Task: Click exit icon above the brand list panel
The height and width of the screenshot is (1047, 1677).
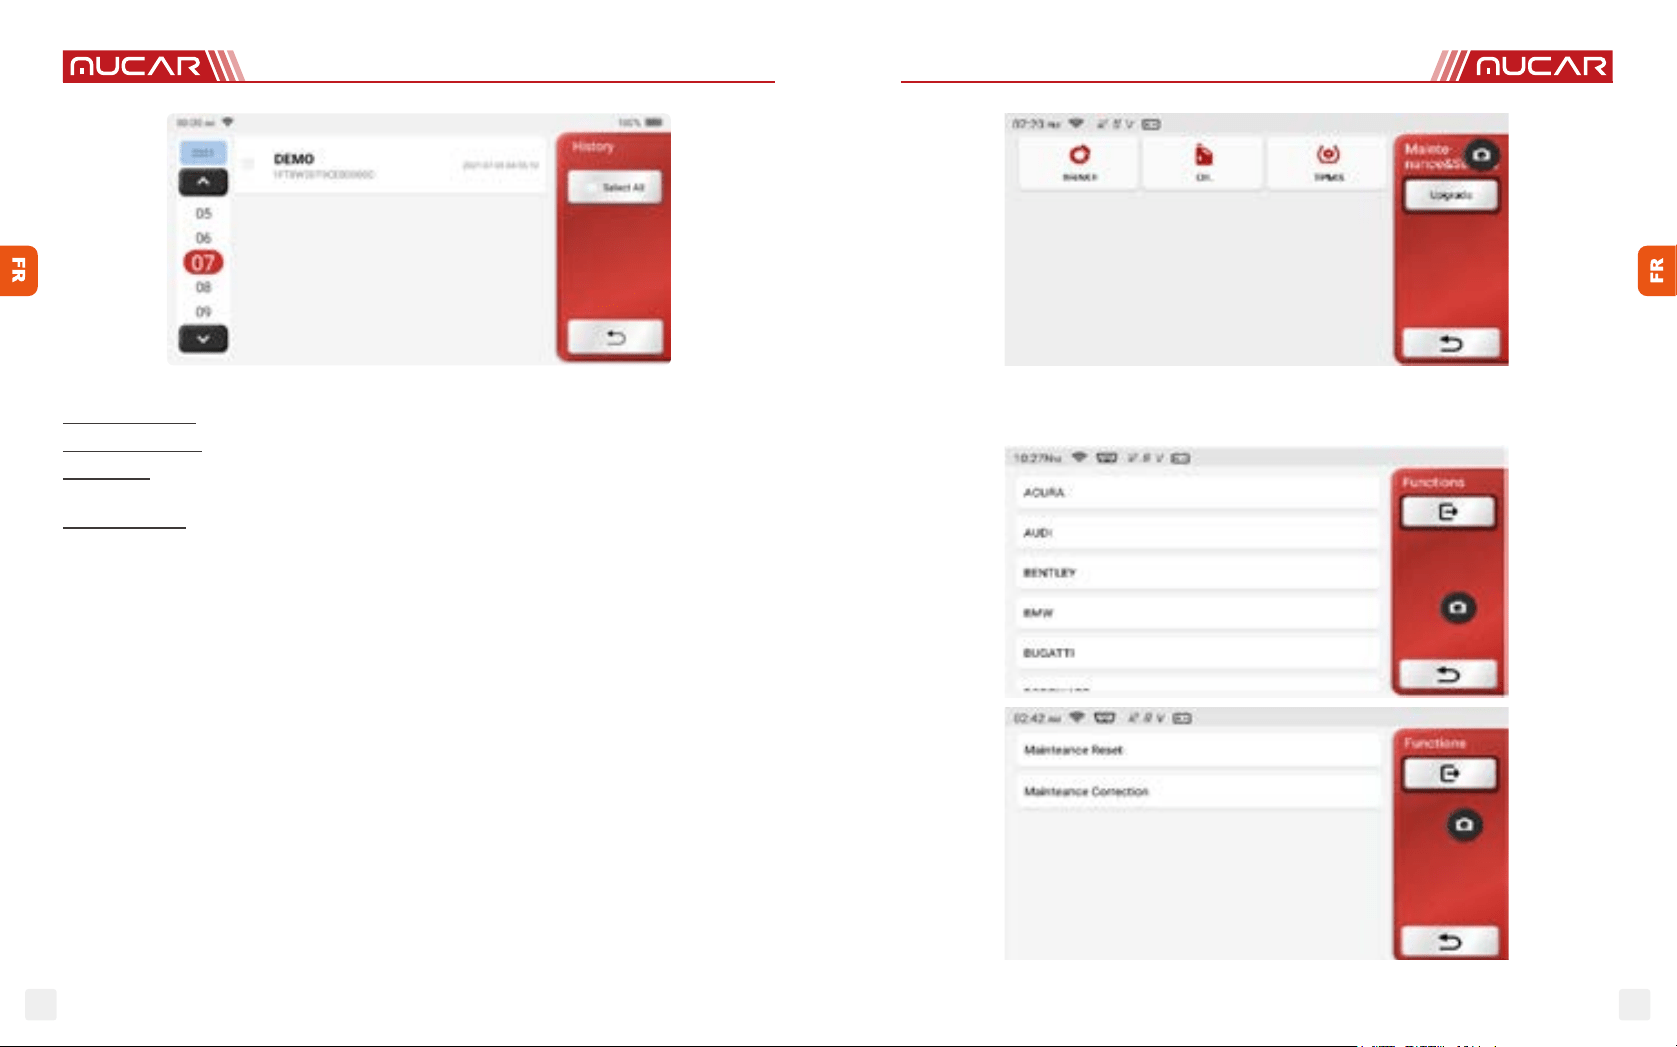Action: tap(1448, 512)
